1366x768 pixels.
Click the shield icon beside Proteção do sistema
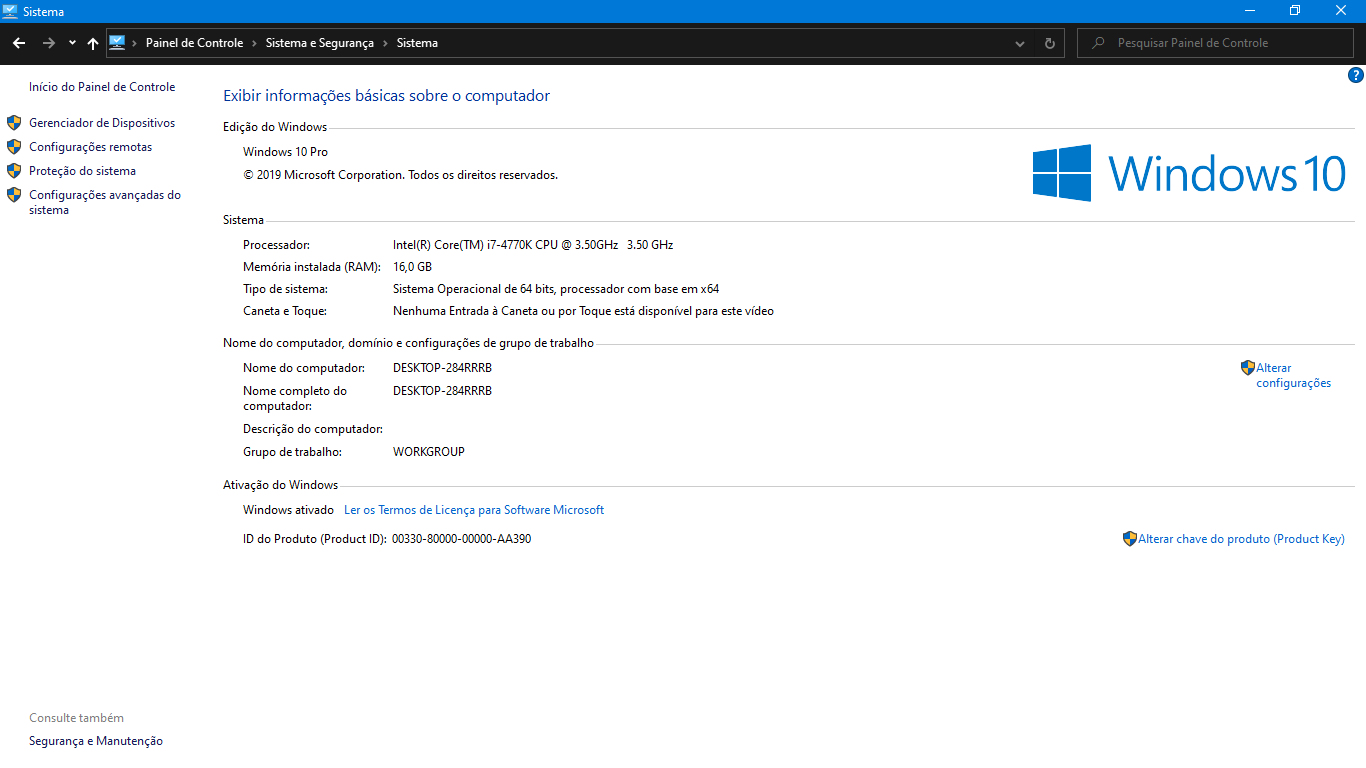[14, 171]
